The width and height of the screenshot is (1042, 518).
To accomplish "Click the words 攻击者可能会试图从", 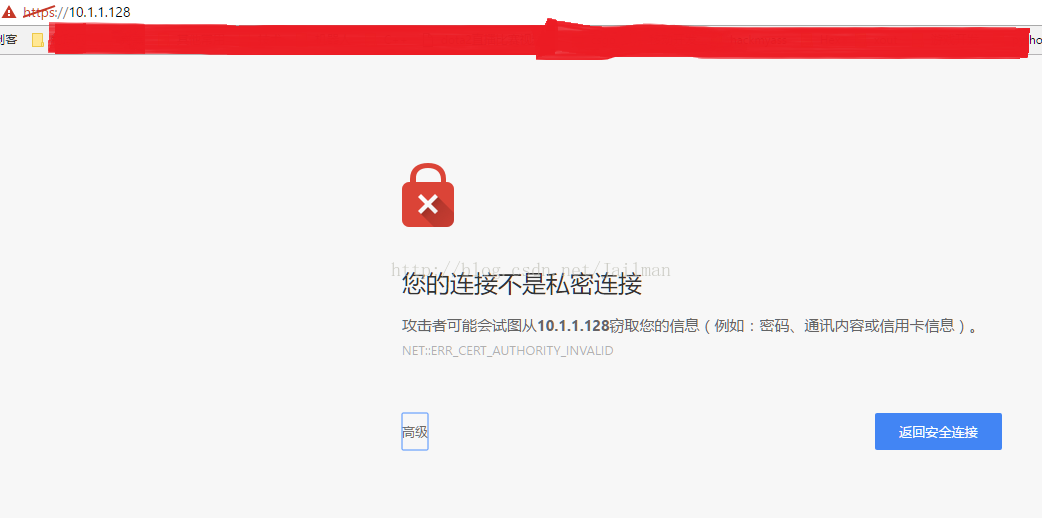I will point(469,326).
